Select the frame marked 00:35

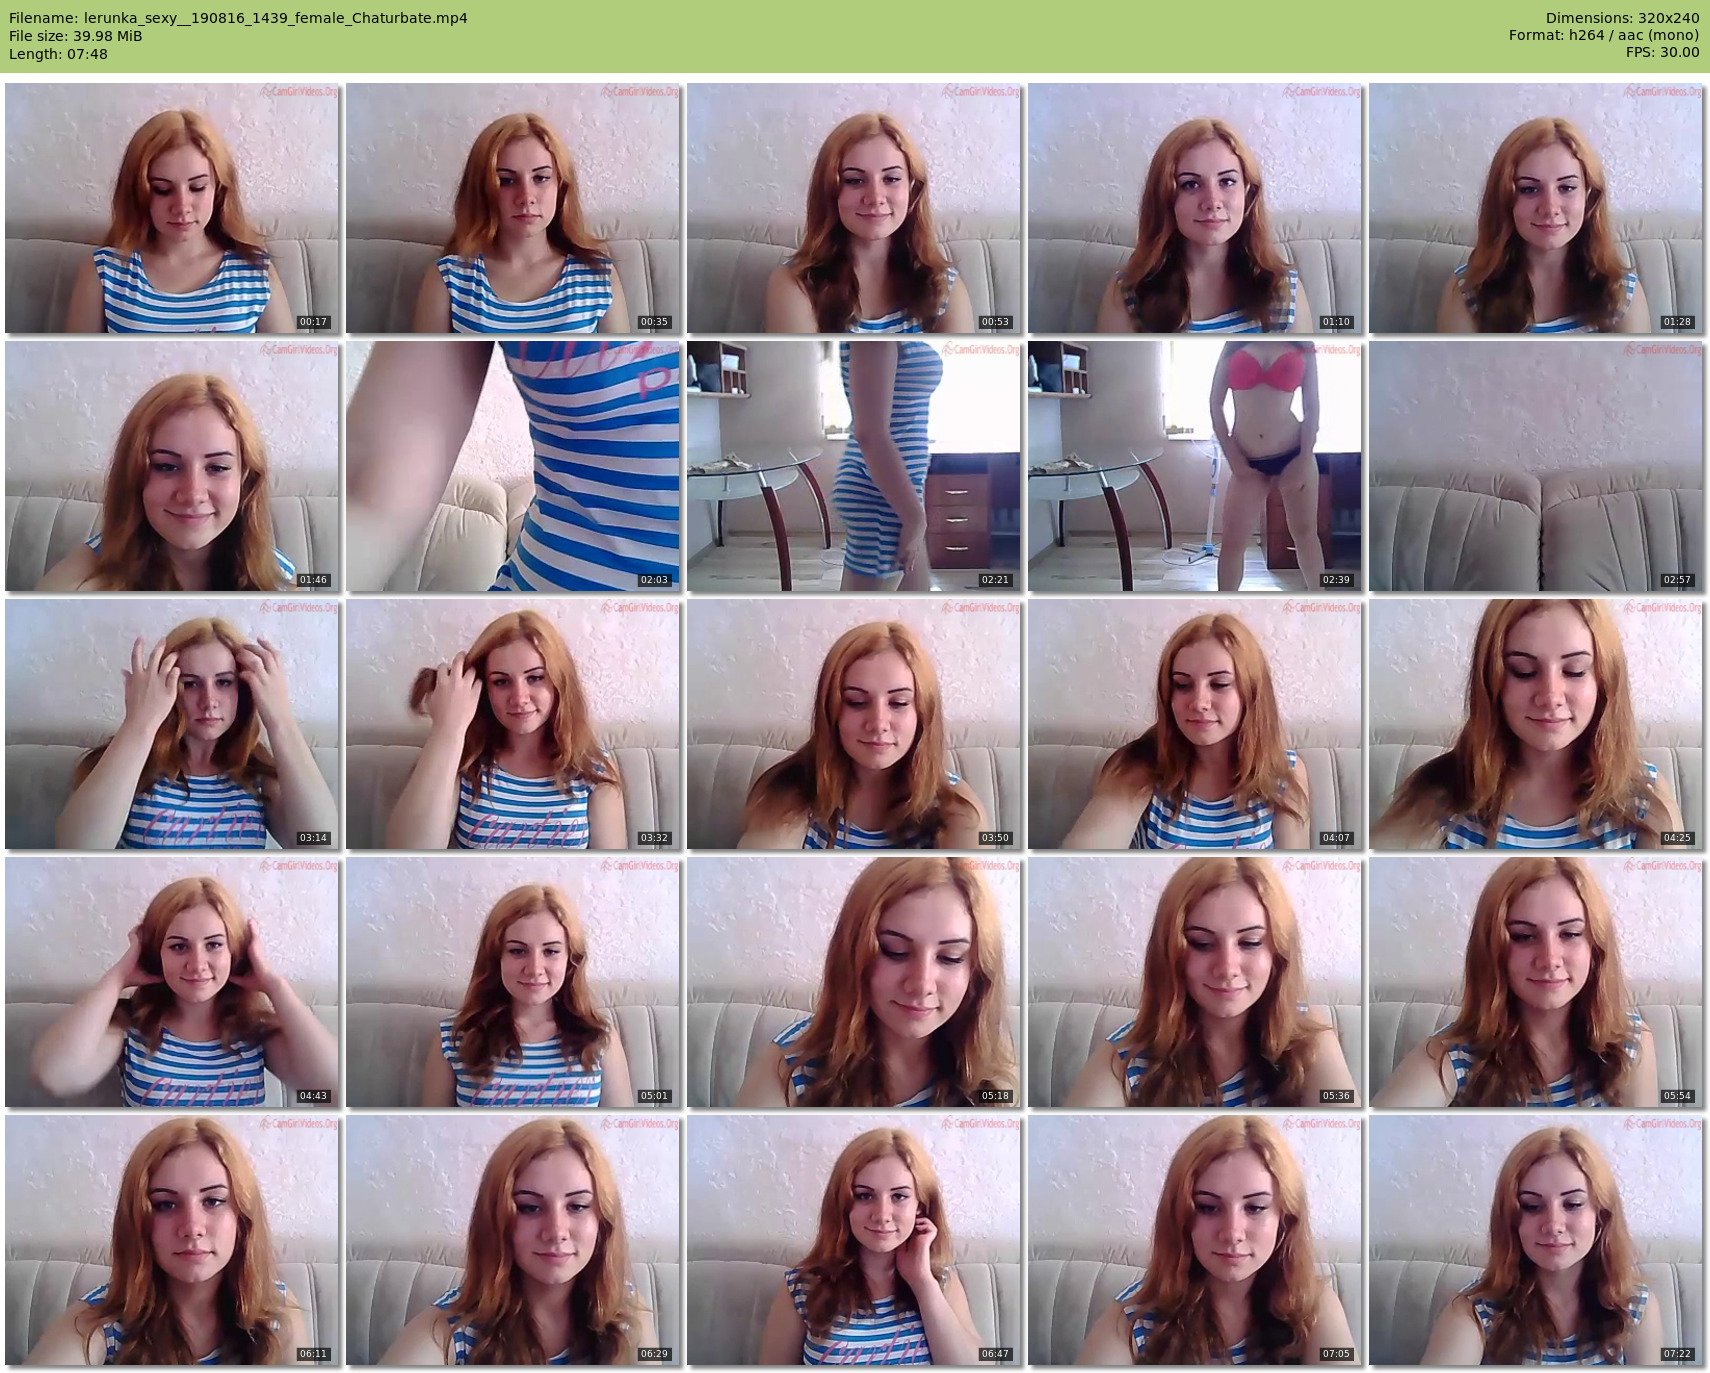(x=513, y=208)
